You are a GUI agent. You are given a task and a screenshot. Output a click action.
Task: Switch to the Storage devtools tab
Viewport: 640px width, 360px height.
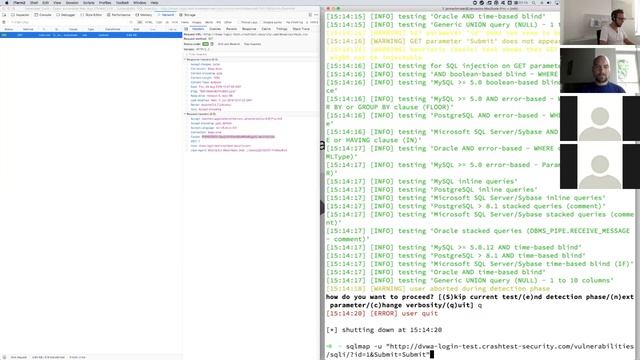[x=187, y=15]
